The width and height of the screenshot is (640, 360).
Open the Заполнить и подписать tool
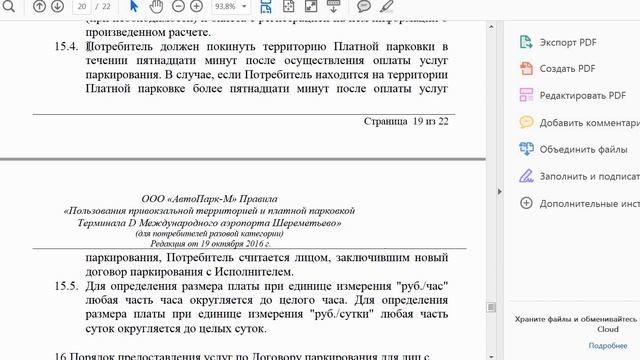[589, 176]
